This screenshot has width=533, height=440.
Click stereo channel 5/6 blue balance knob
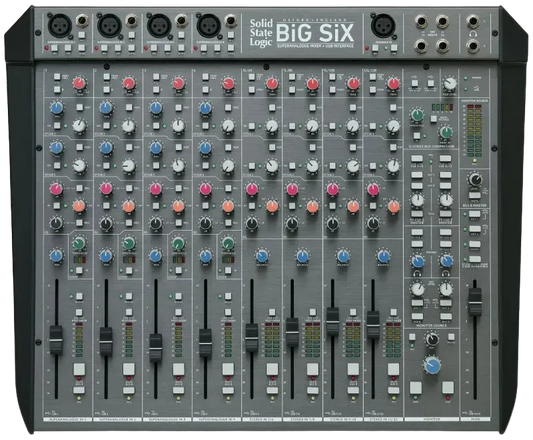click(261, 256)
